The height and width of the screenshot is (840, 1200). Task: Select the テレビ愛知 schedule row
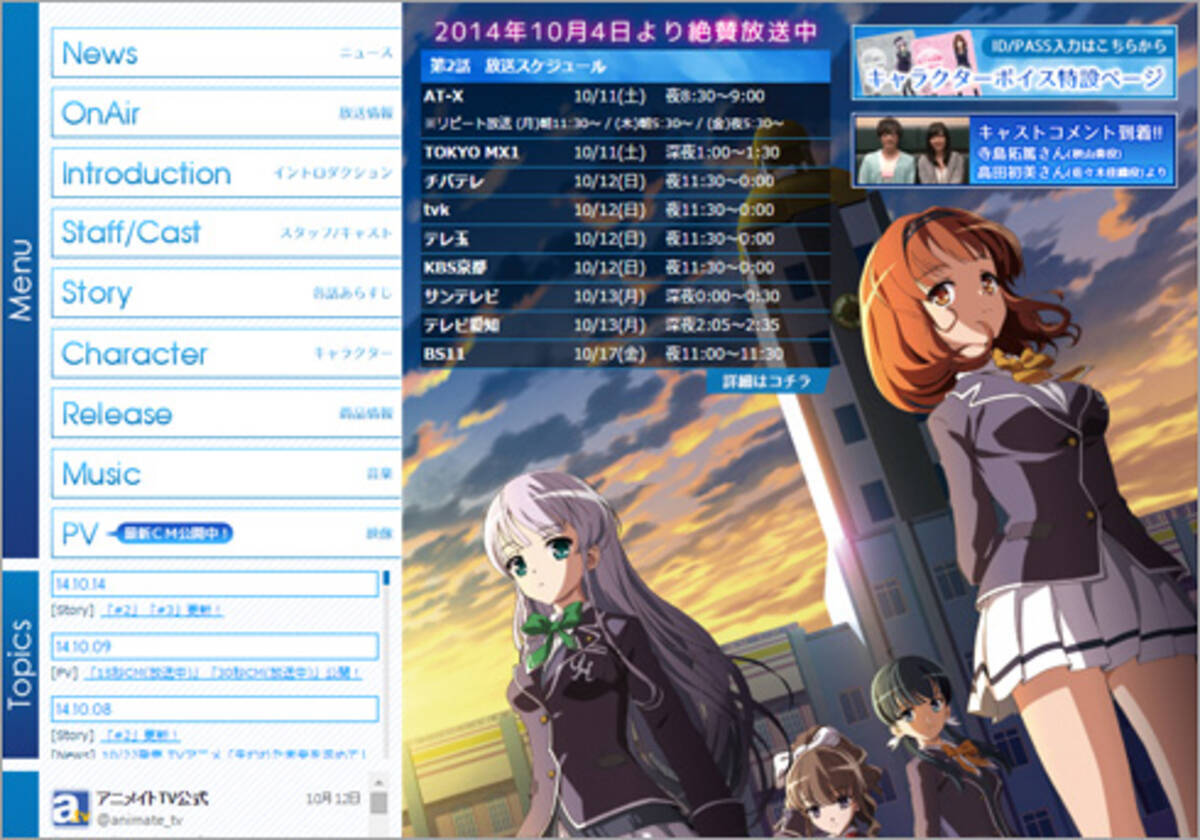(625, 326)
